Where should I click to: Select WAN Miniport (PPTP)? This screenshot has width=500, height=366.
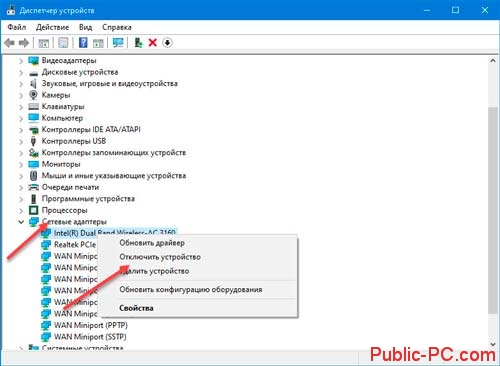point(91,325)
